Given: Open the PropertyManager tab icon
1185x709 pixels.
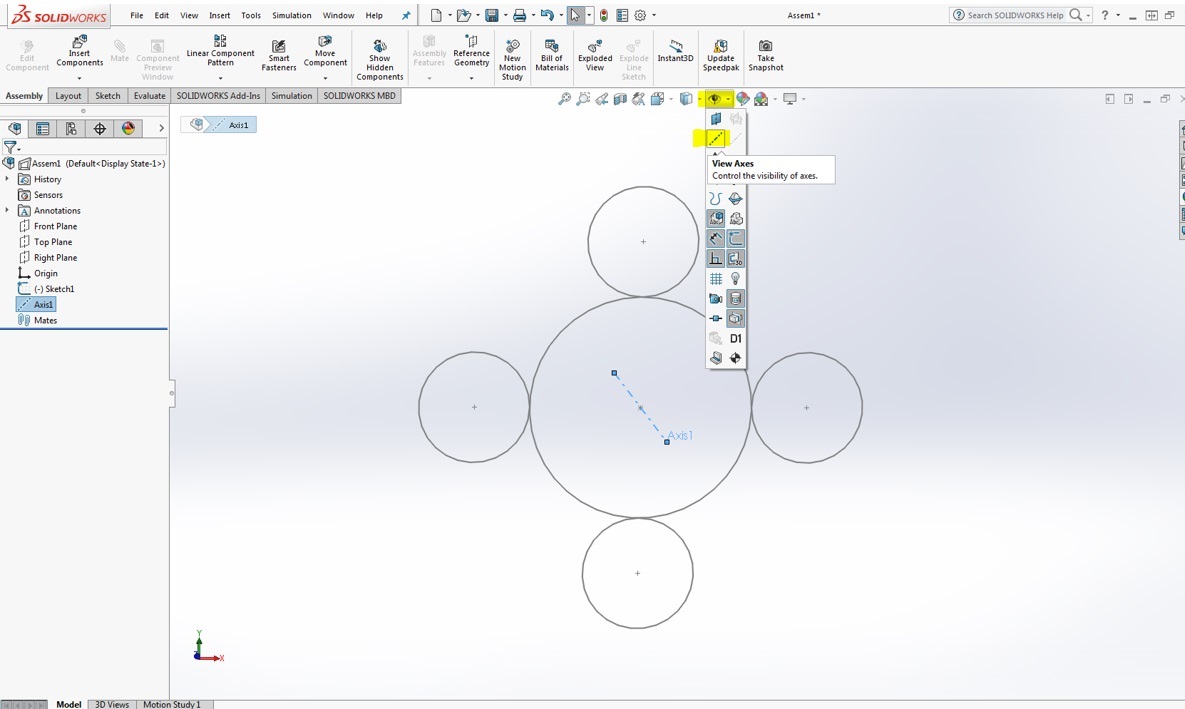Looking at the screenshot, I should [42, 128].
